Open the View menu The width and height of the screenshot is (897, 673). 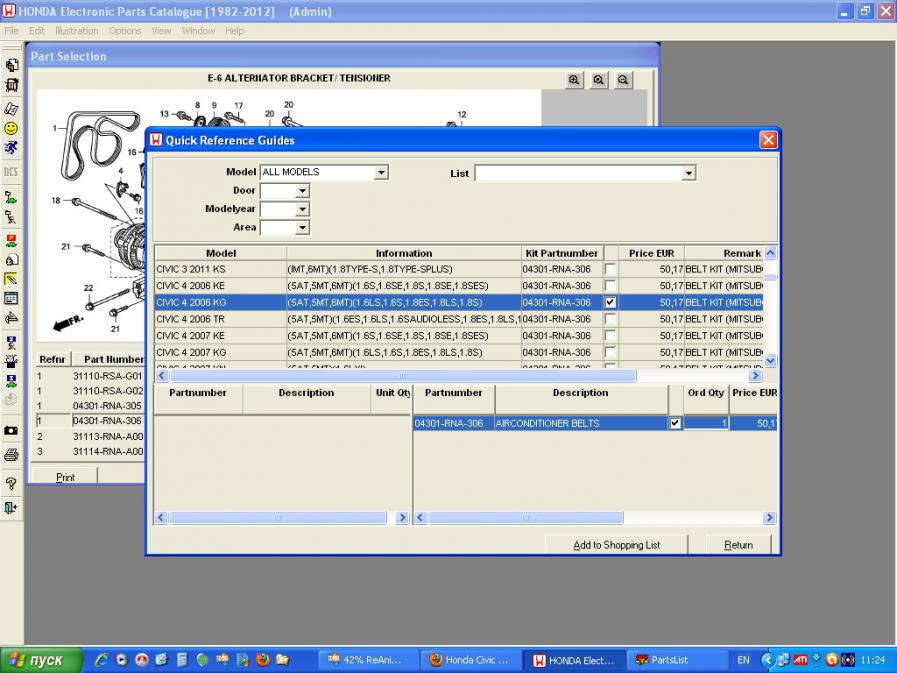tap(161, 31)
